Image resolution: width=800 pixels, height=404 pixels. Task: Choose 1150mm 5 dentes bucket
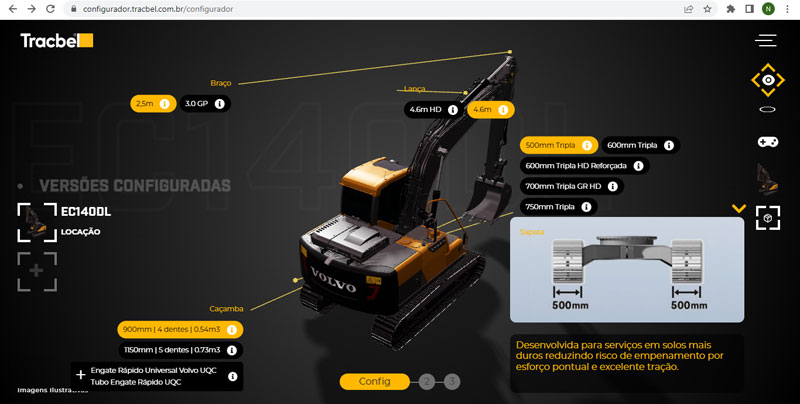[180, 350]
